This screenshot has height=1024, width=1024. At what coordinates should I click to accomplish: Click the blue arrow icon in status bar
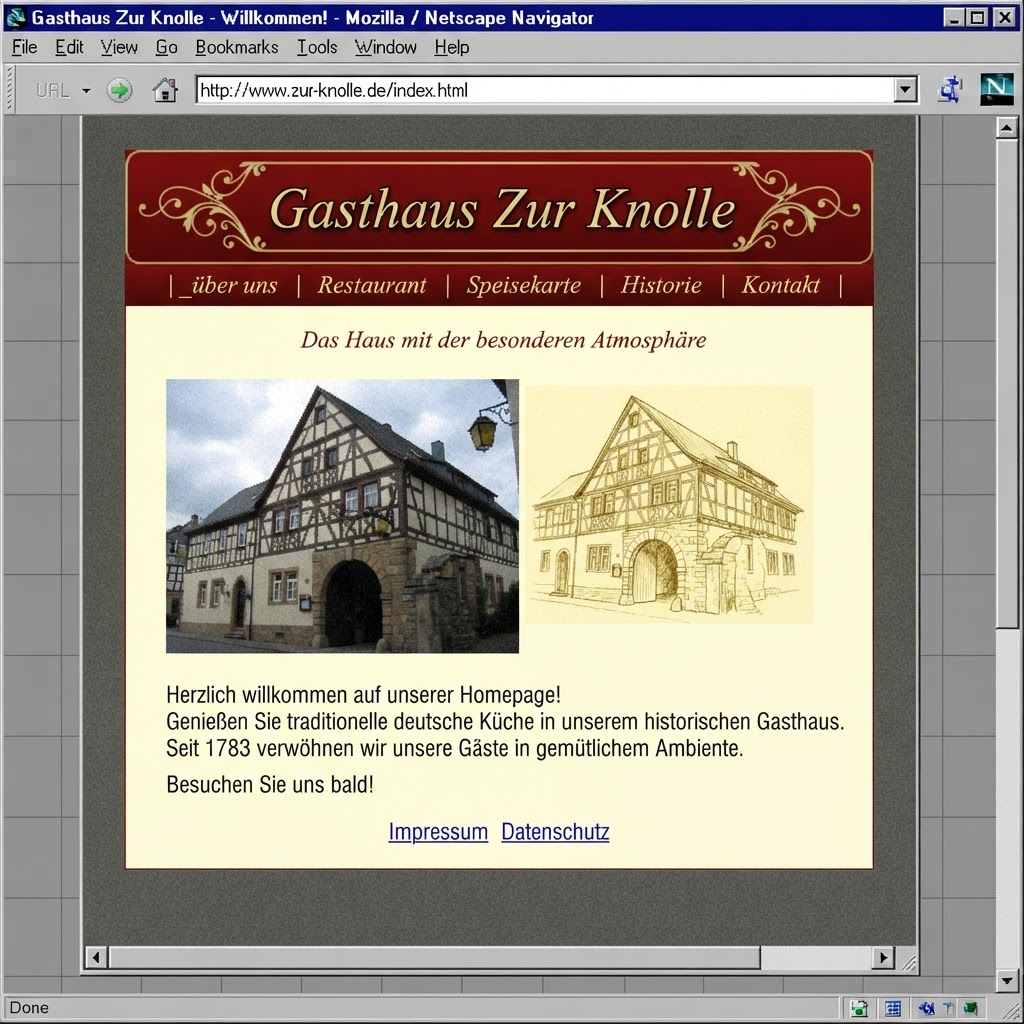click(x=926, y=1008)
